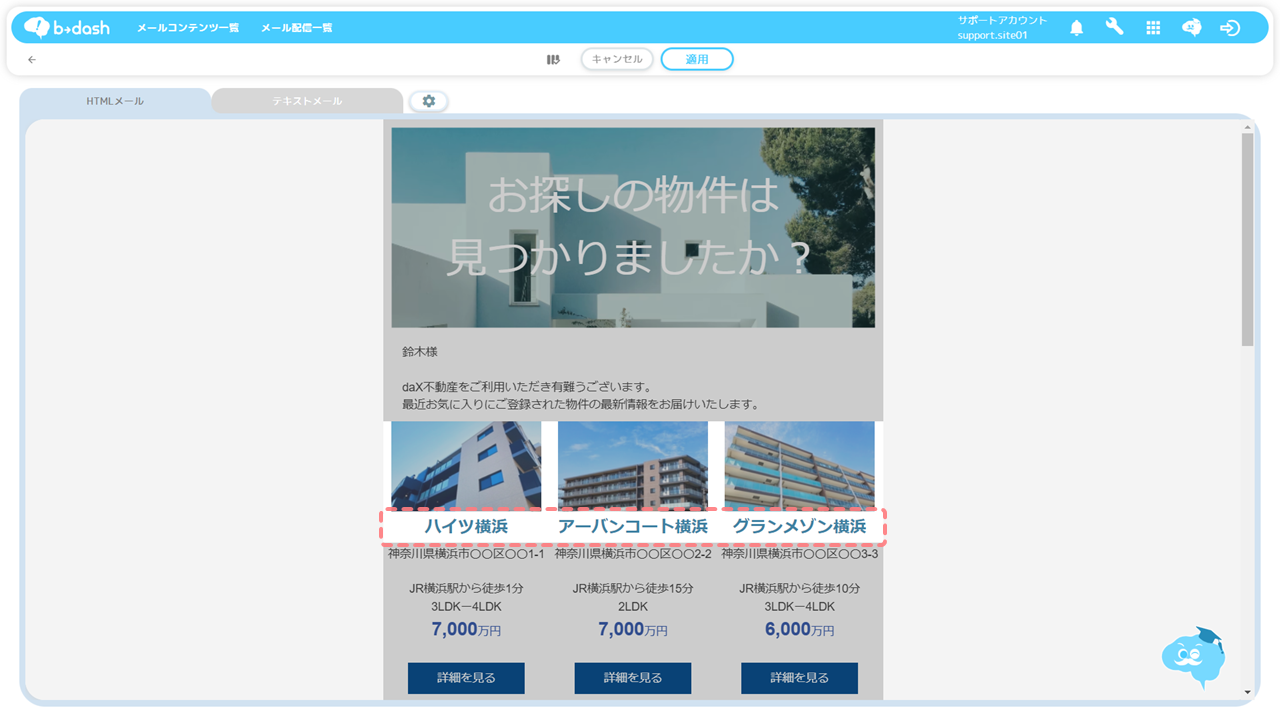This screenshot has height=720, width=1280.
Task: Click the 鈴木様 greeting text
Action: [420, 352]
